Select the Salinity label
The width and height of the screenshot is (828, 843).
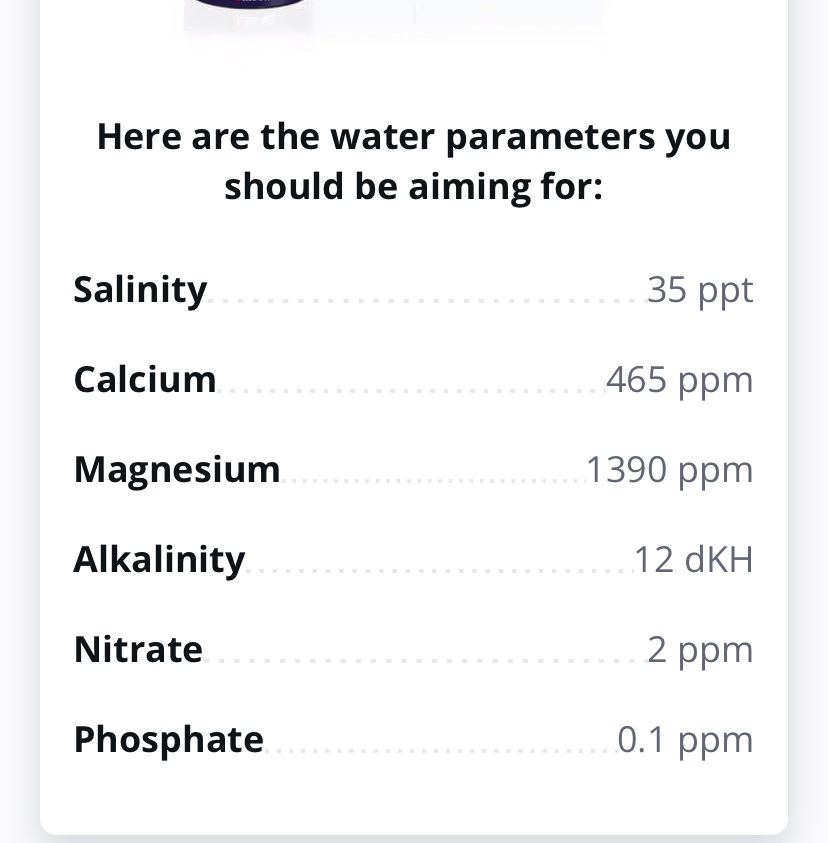pos(140,290)
